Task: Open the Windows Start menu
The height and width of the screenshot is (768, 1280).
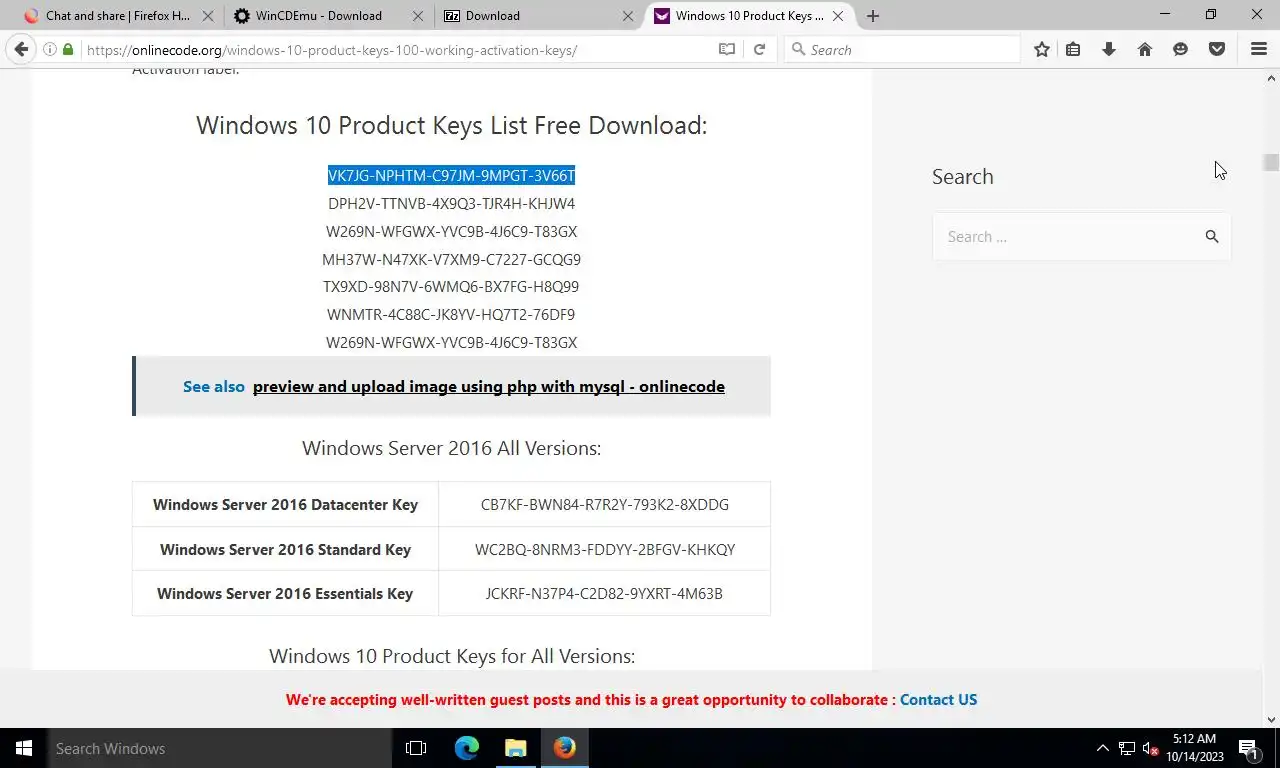Action: [x=23, y=748]
